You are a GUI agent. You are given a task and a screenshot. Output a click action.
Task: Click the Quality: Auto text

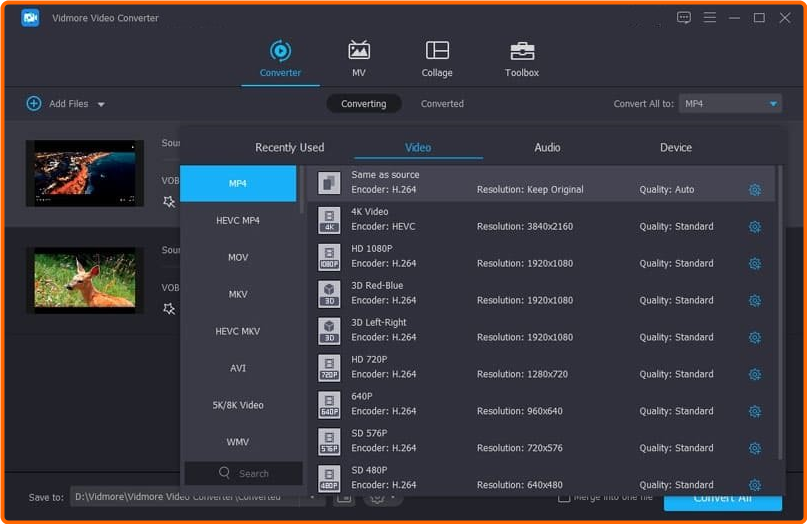[x=666, y=189]
